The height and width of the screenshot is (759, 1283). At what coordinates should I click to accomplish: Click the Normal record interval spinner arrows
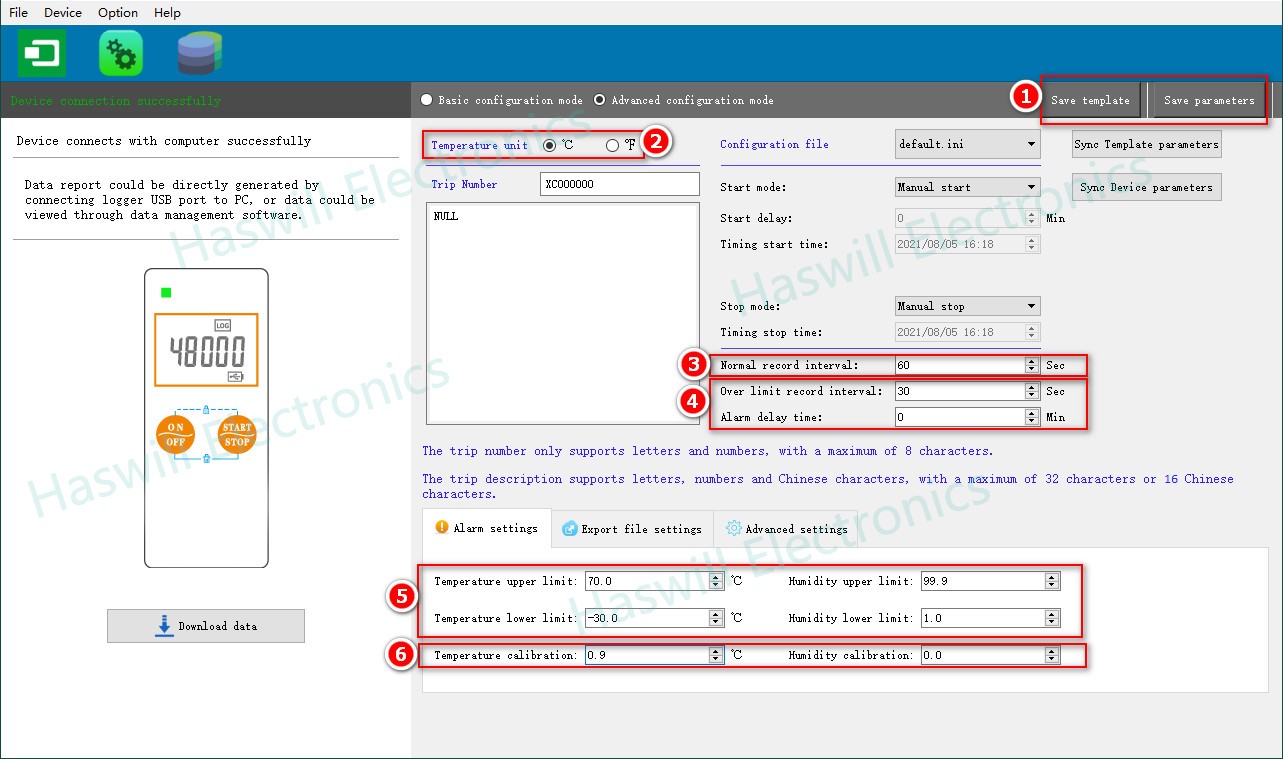1032,365
